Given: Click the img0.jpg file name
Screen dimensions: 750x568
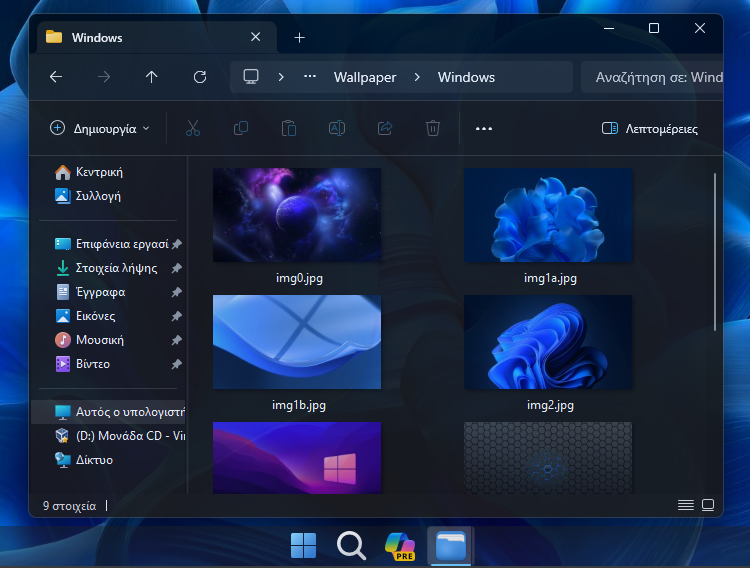Looking at the screenshot, I should coord(299,278).
